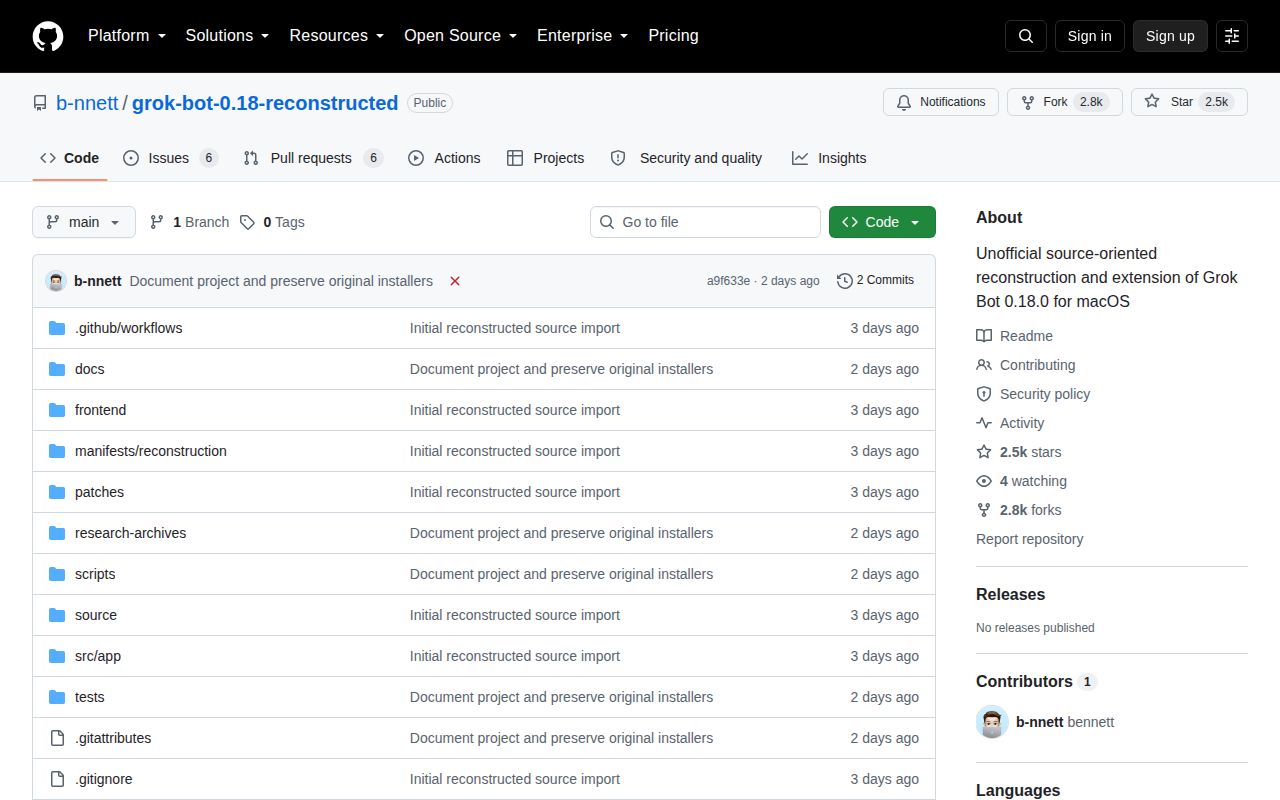The image size is (1280, 800).
Task: Open the tests row commit message
Action: coord(561,697)
